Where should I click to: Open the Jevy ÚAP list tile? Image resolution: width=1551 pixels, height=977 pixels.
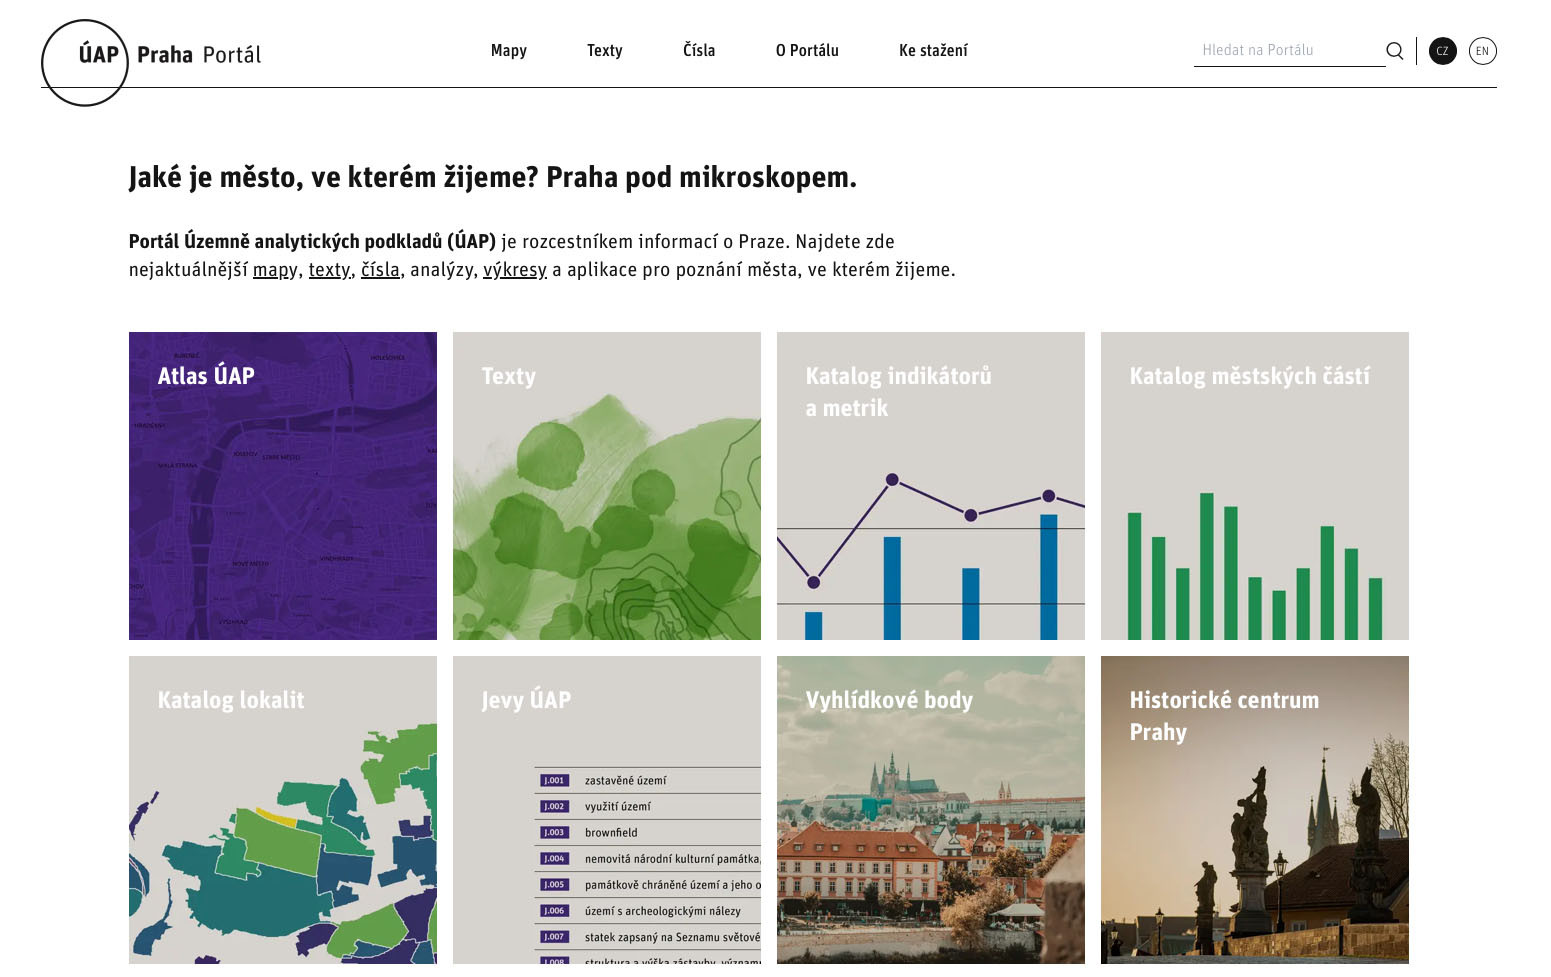607,810
